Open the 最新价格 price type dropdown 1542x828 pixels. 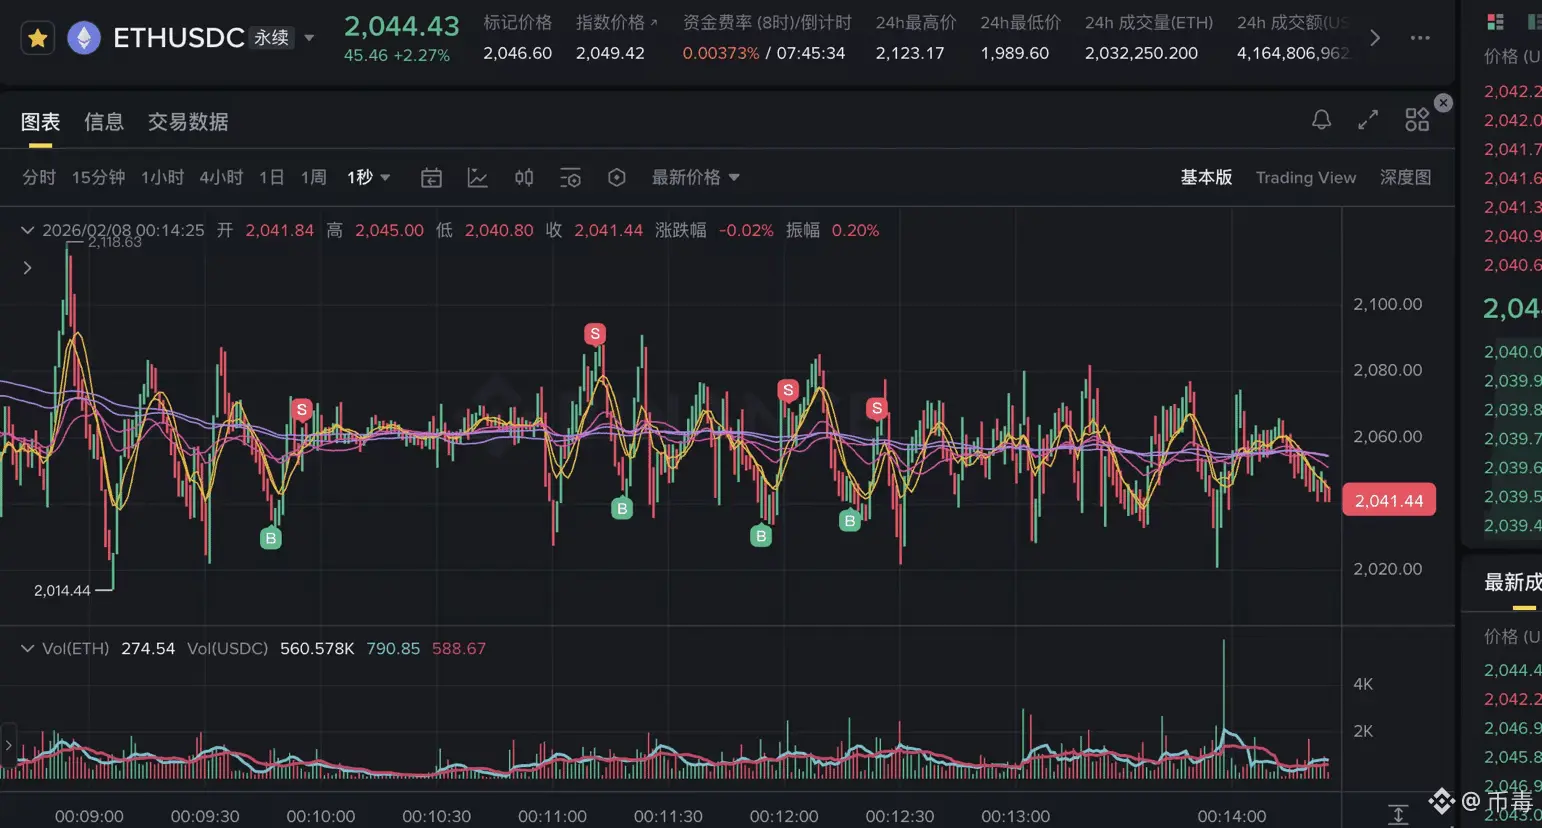[696, 177]
